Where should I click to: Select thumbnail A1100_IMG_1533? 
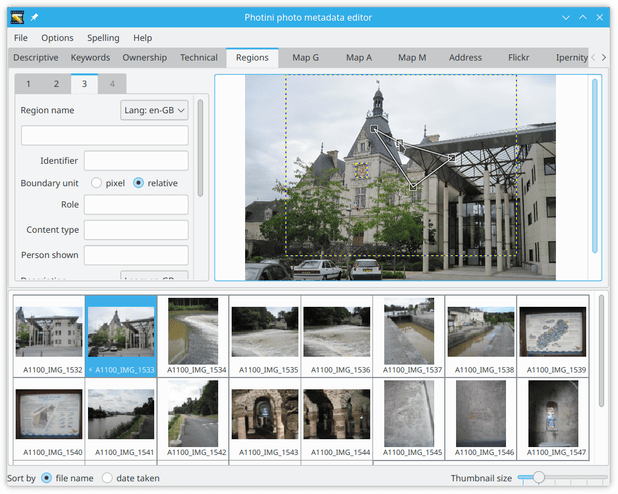pyautogui.click(x=121, y=336)
